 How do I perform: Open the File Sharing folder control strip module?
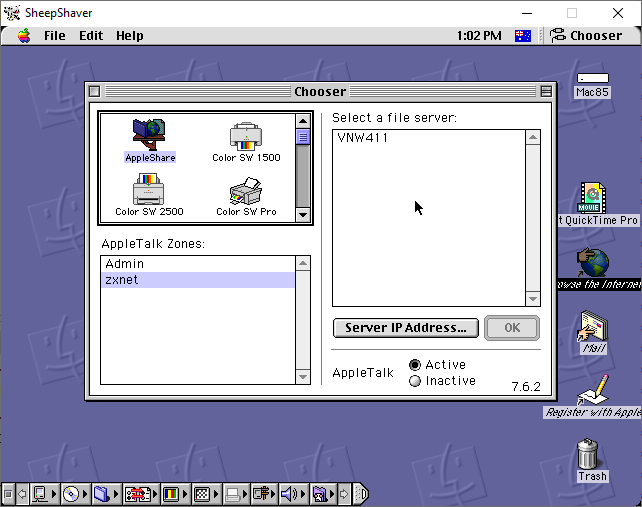click(106, 494)
